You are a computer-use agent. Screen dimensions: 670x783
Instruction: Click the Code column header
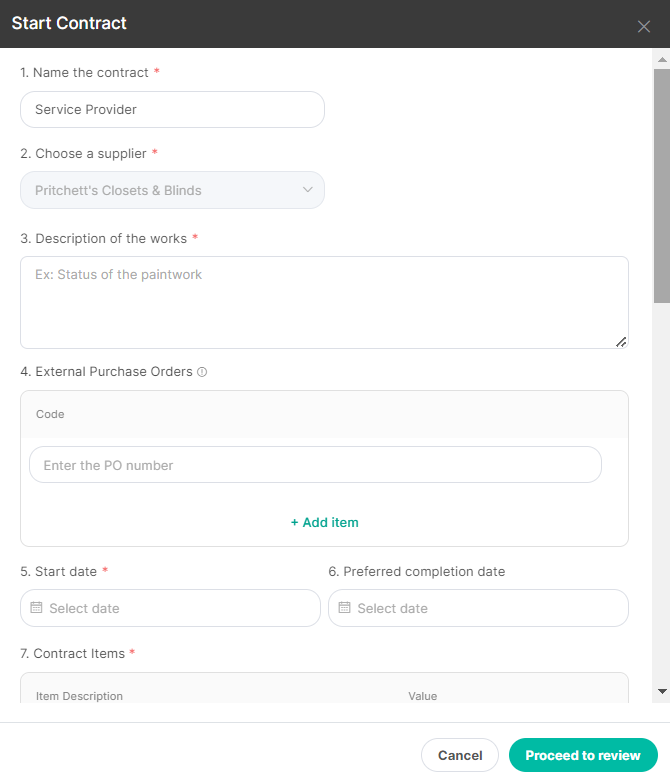[50, 414]
